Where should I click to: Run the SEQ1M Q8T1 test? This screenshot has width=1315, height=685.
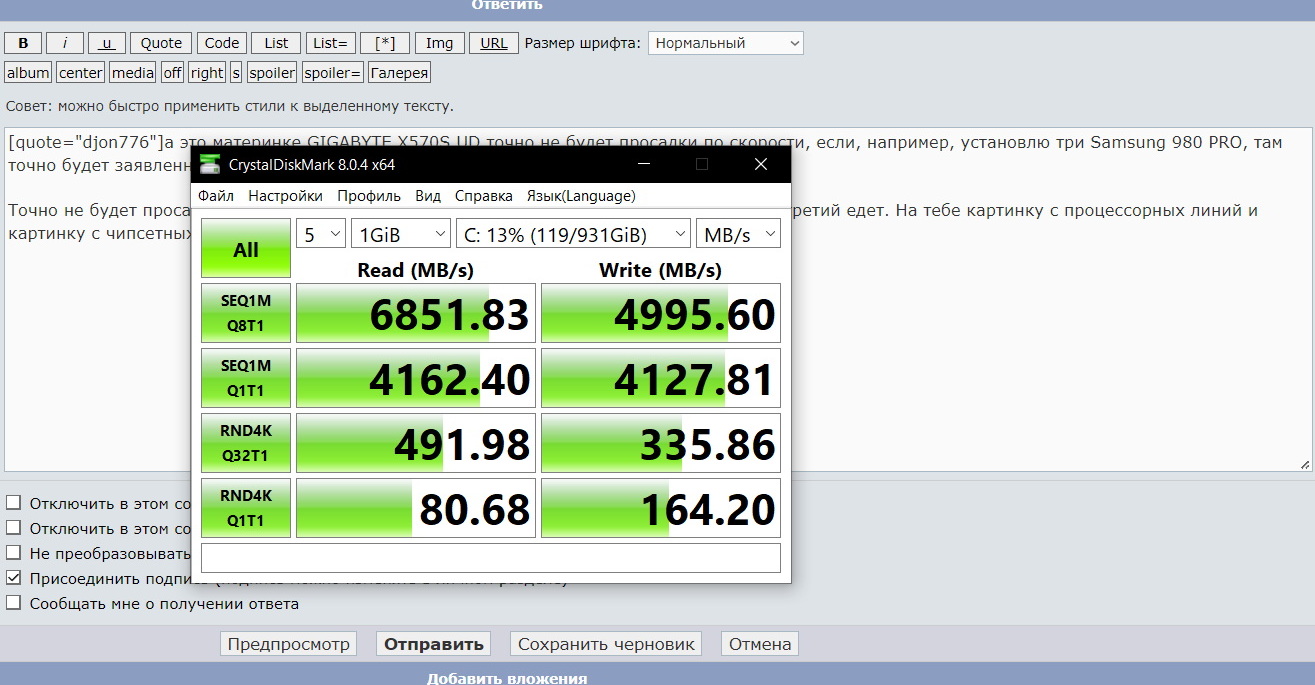pyautogui.click(x=246, y=313)
